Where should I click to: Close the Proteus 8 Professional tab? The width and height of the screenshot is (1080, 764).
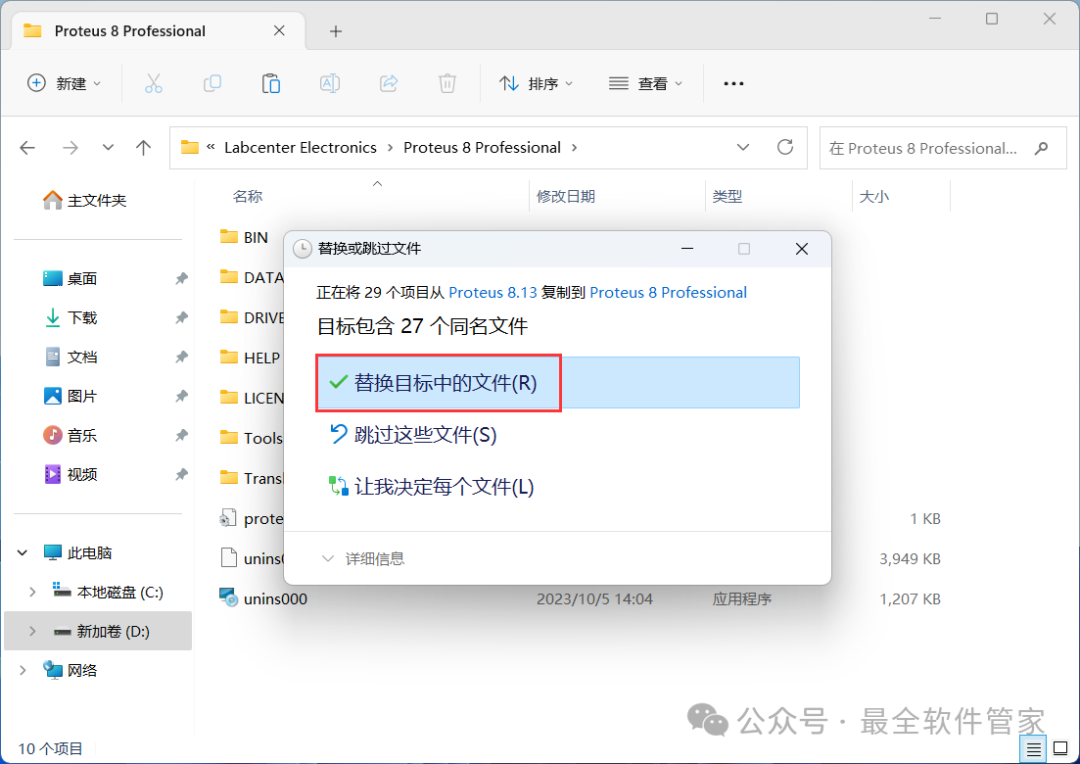point(279,30)
